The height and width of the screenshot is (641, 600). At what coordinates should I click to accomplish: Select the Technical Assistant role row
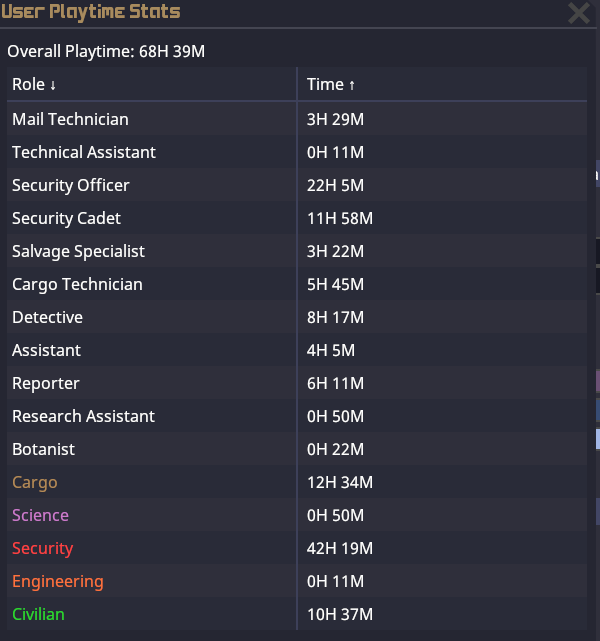(x=84, y=152)
